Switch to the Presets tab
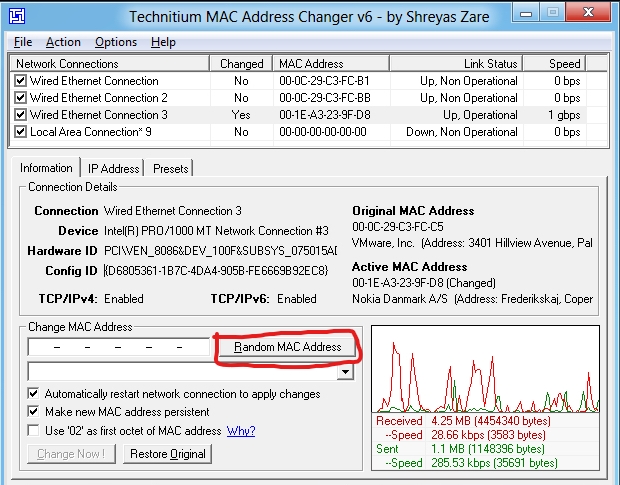The image size is (620, 485). (x=170, y=169)
